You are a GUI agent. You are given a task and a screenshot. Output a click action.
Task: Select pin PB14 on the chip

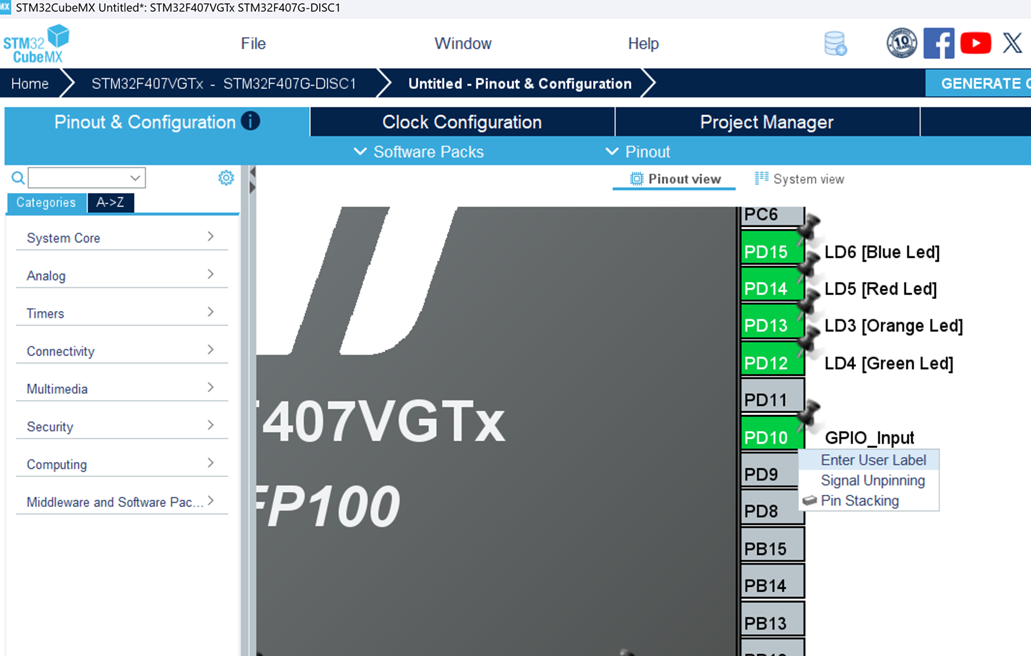point(772,581)
